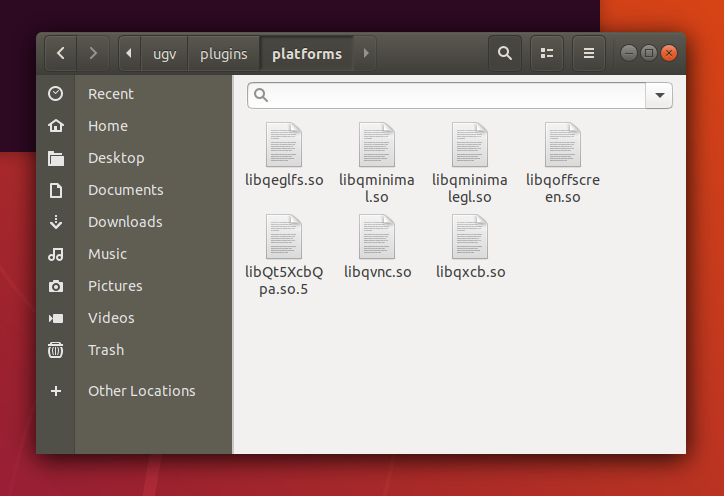Screen dimensions: 724x496
Task: Select the libqminimalegl.so file icon
Action: [470, 145]
